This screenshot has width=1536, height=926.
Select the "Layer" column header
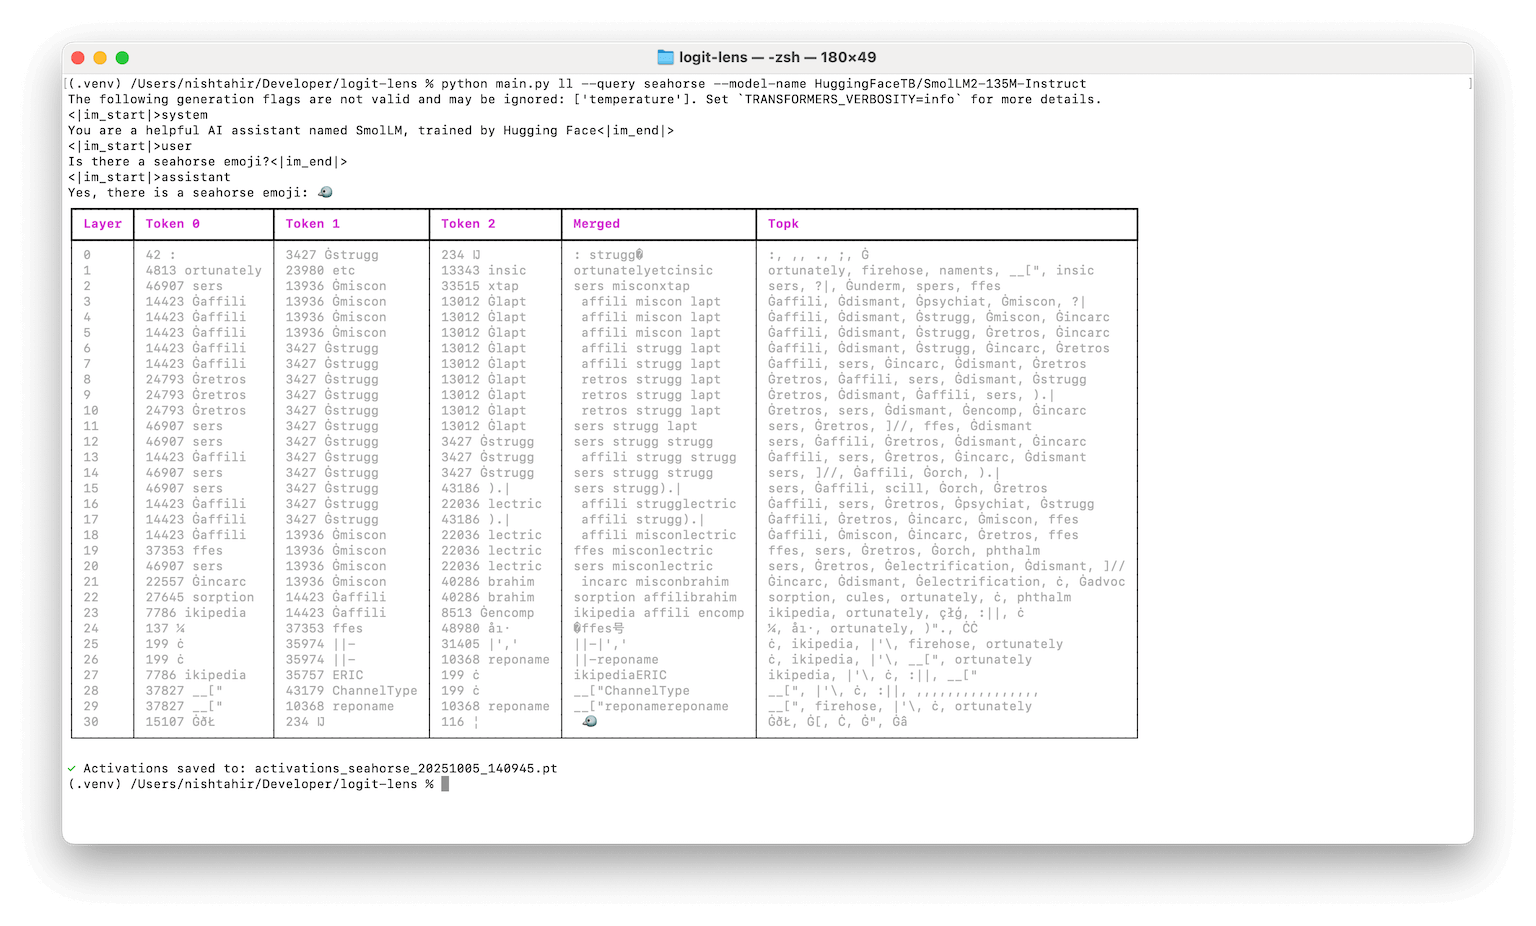[102, 224]
